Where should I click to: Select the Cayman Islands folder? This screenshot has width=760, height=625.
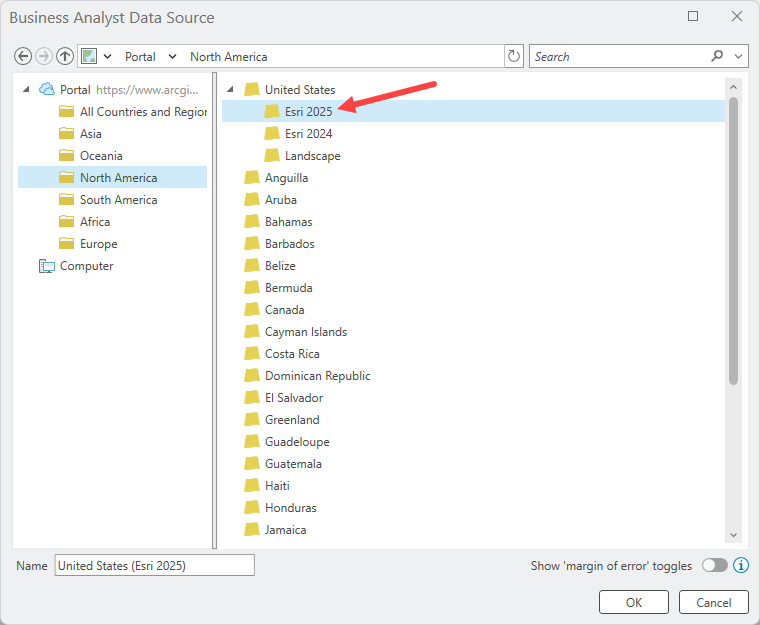[296, 332]
